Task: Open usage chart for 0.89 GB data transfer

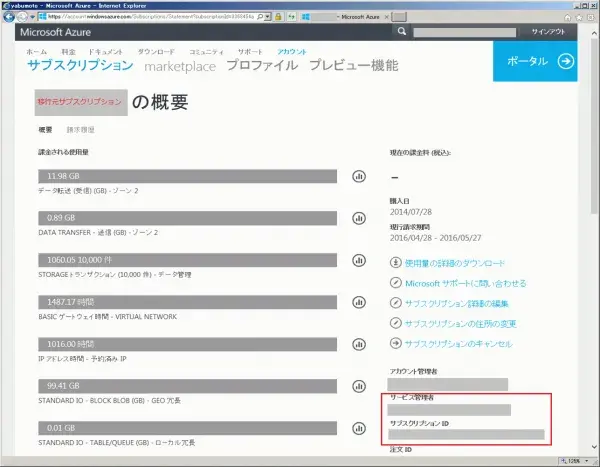Action: click(x=359, y=219)
